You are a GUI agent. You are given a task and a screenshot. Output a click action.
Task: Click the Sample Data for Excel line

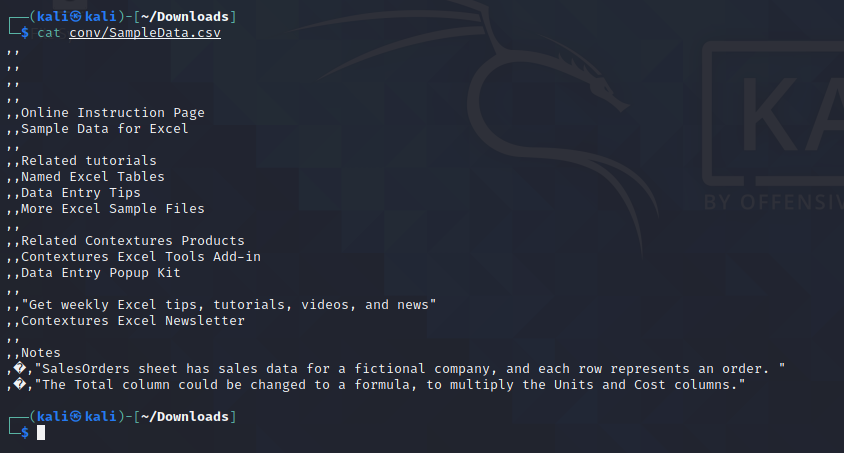coord(104,129)
